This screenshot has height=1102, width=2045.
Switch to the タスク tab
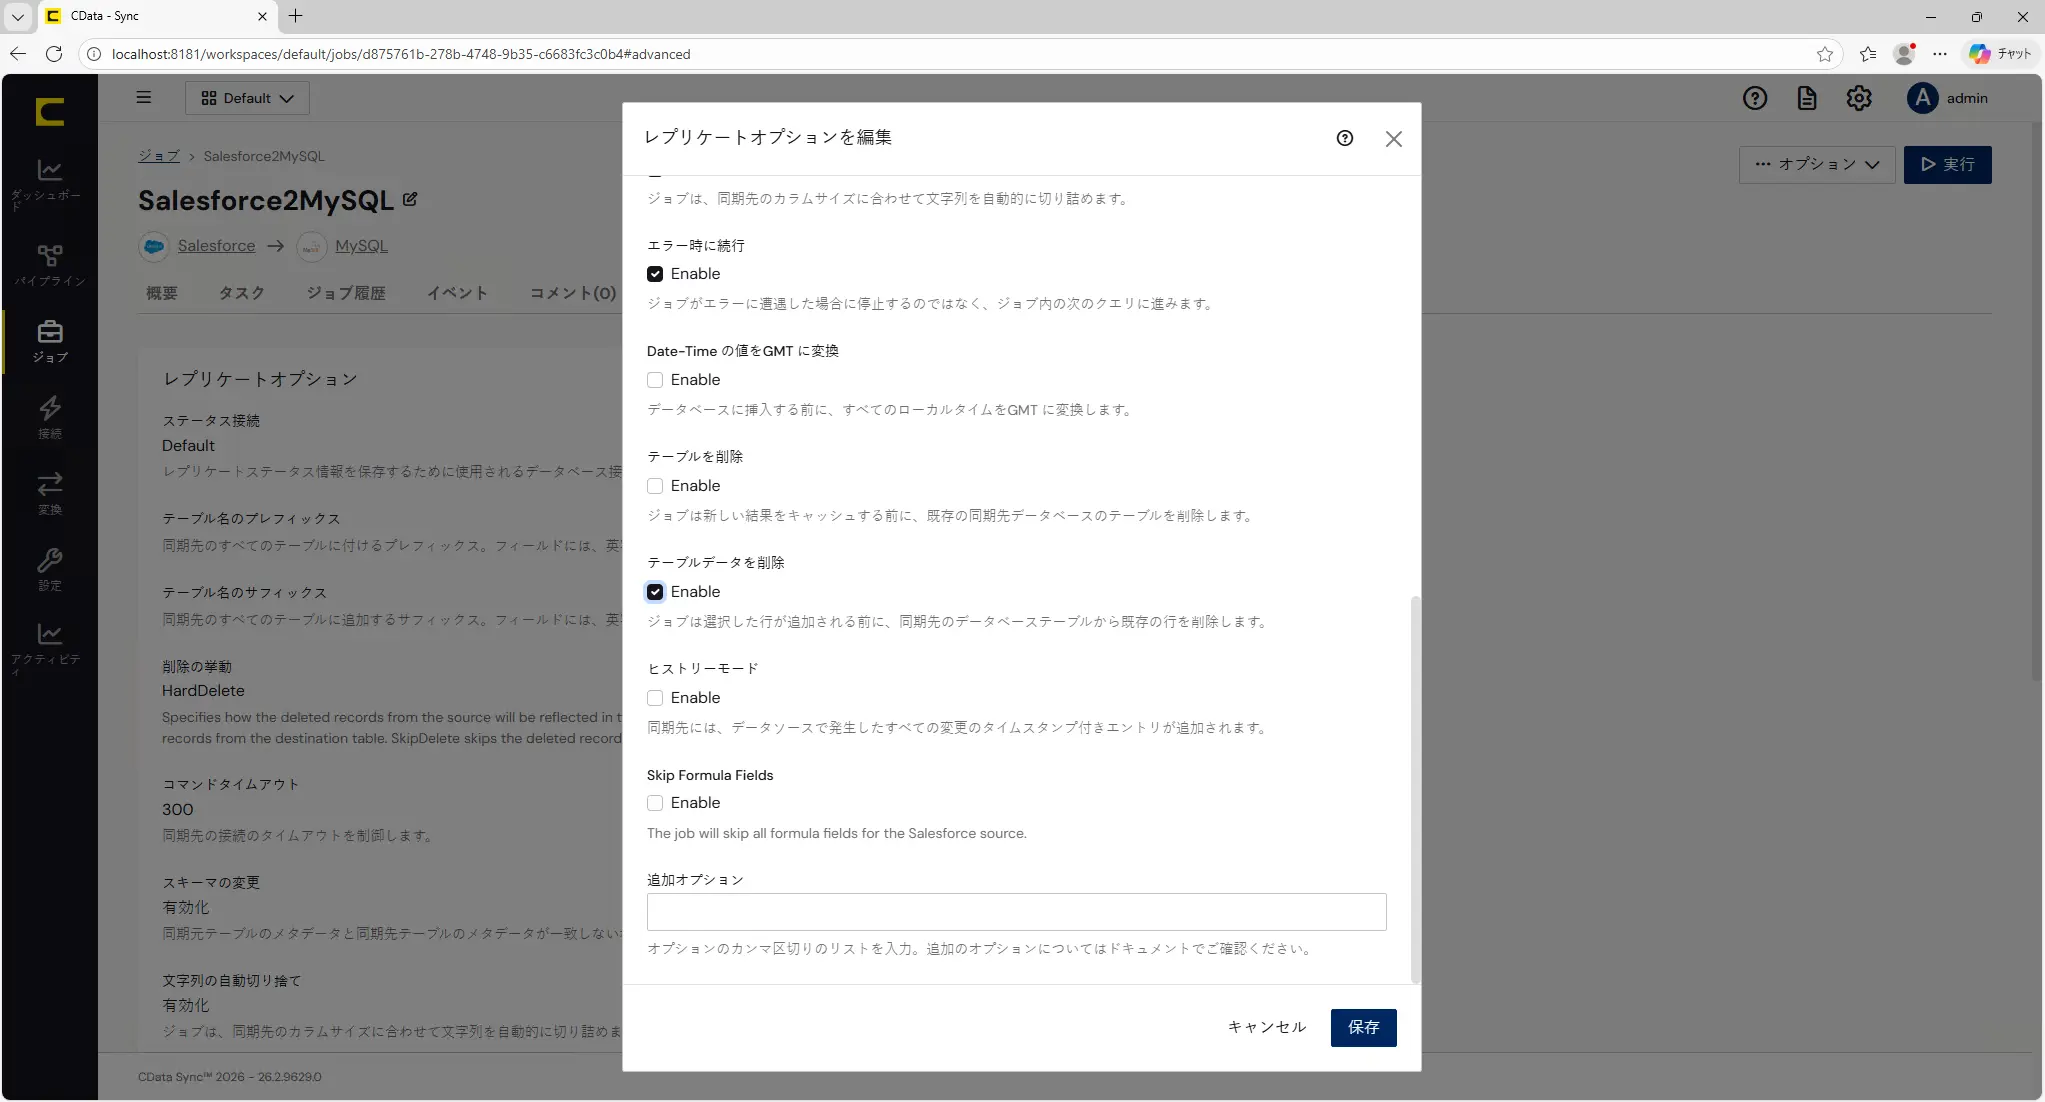242,293
